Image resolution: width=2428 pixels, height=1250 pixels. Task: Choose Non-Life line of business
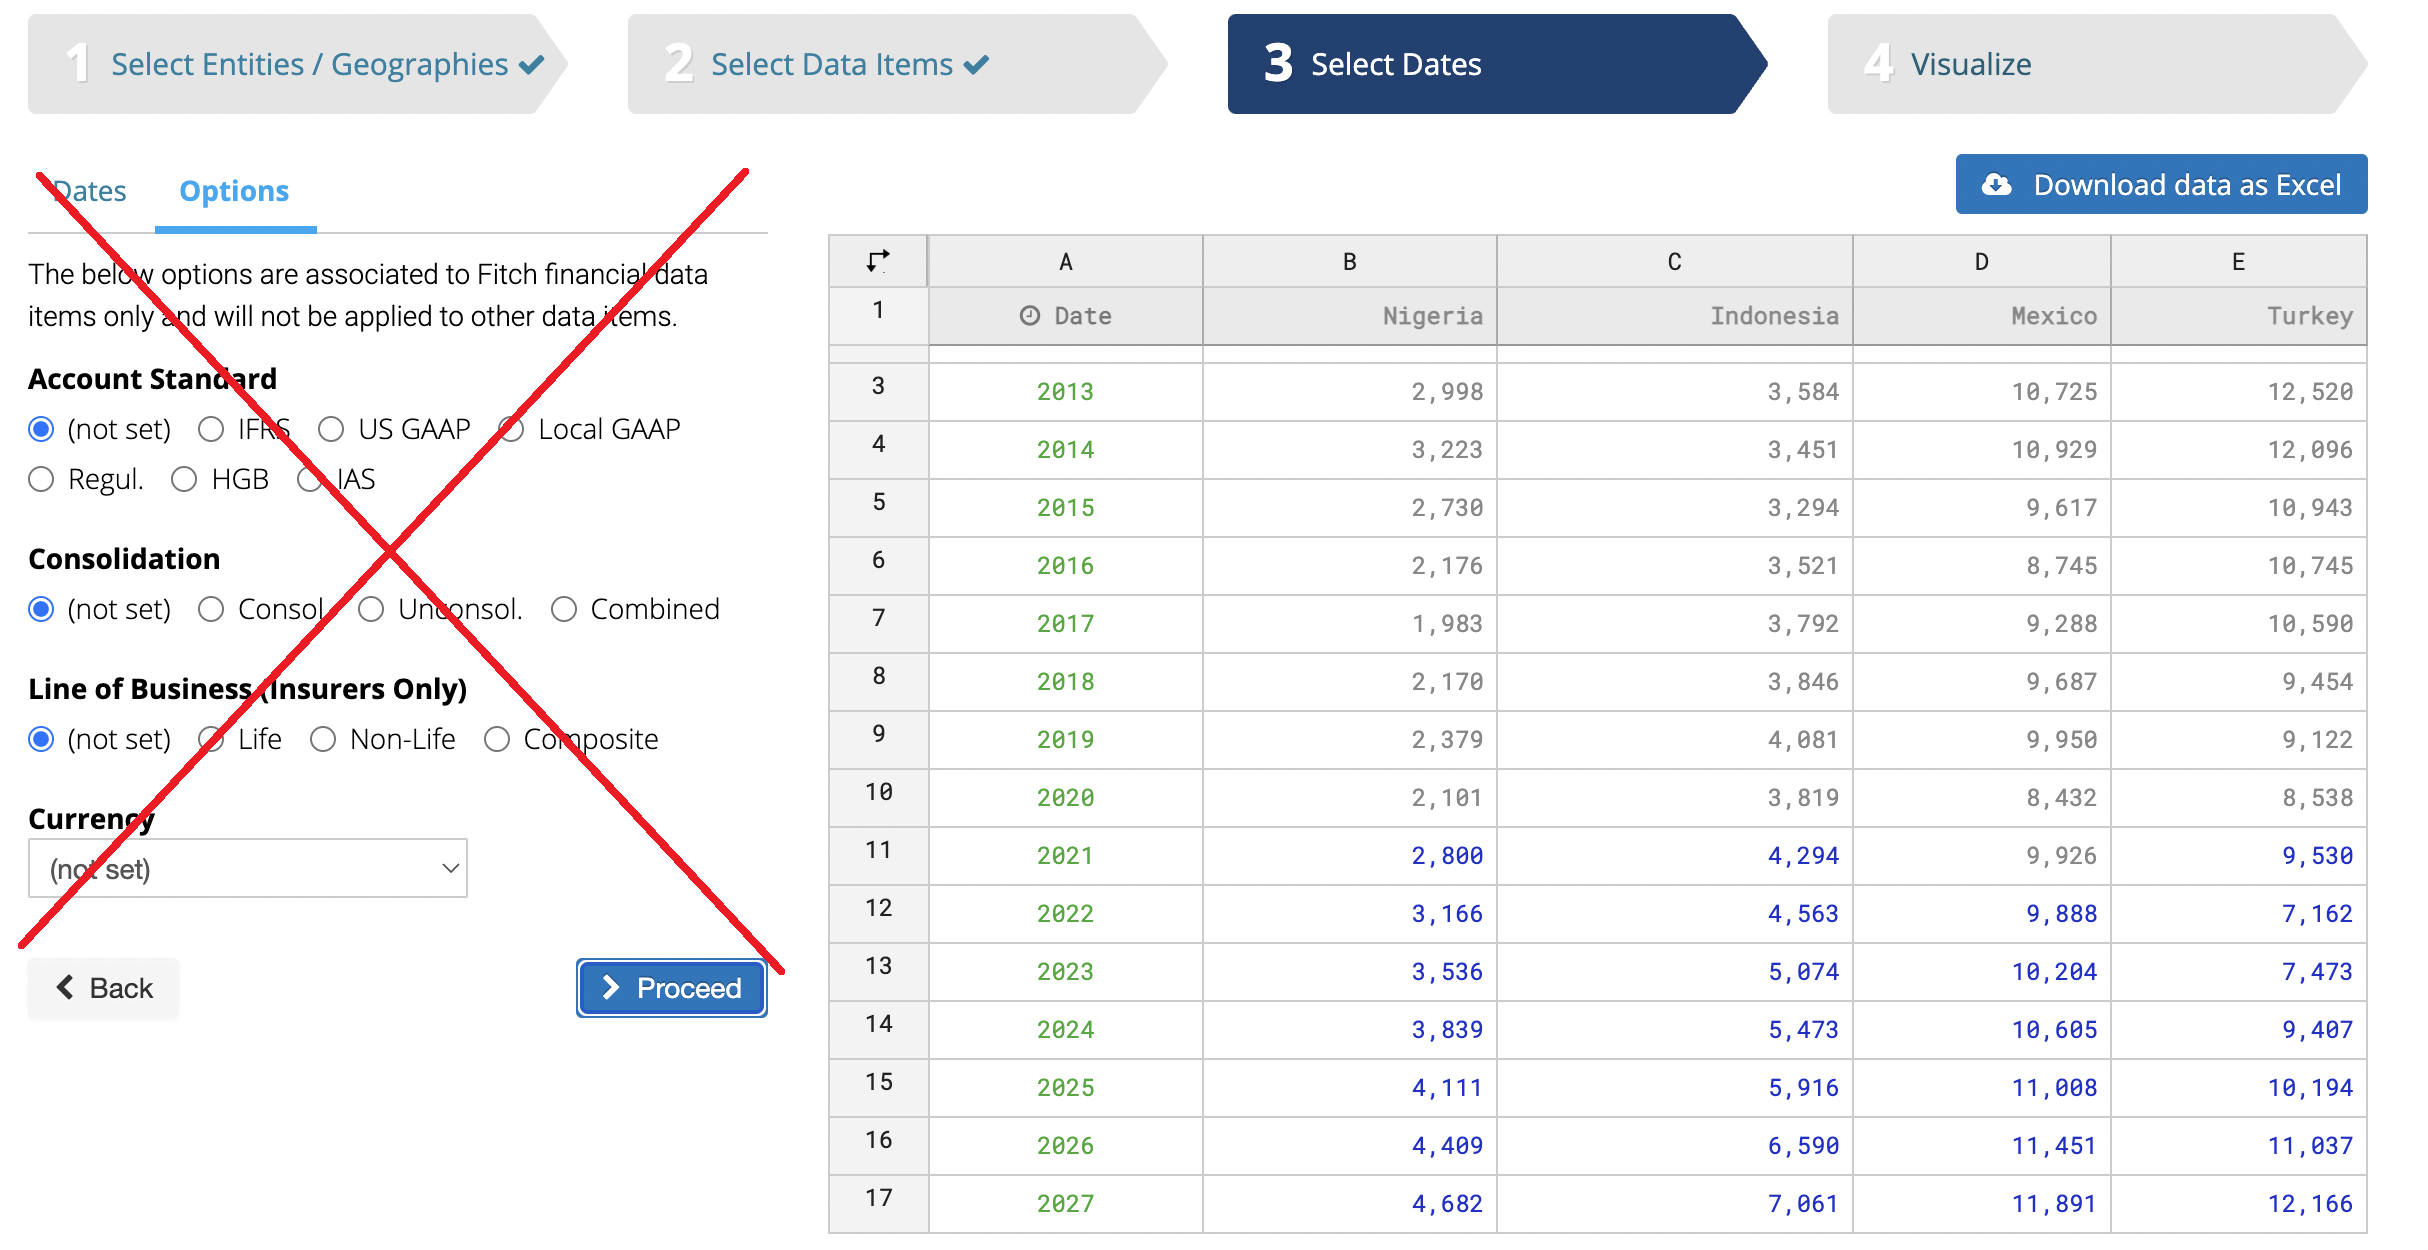point(322,739)
